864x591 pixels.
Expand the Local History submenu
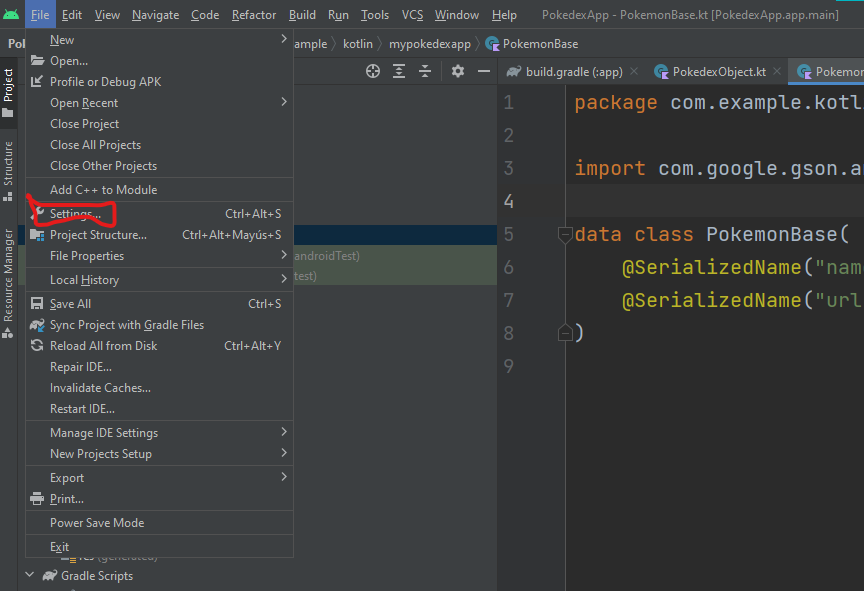[84, 280]
